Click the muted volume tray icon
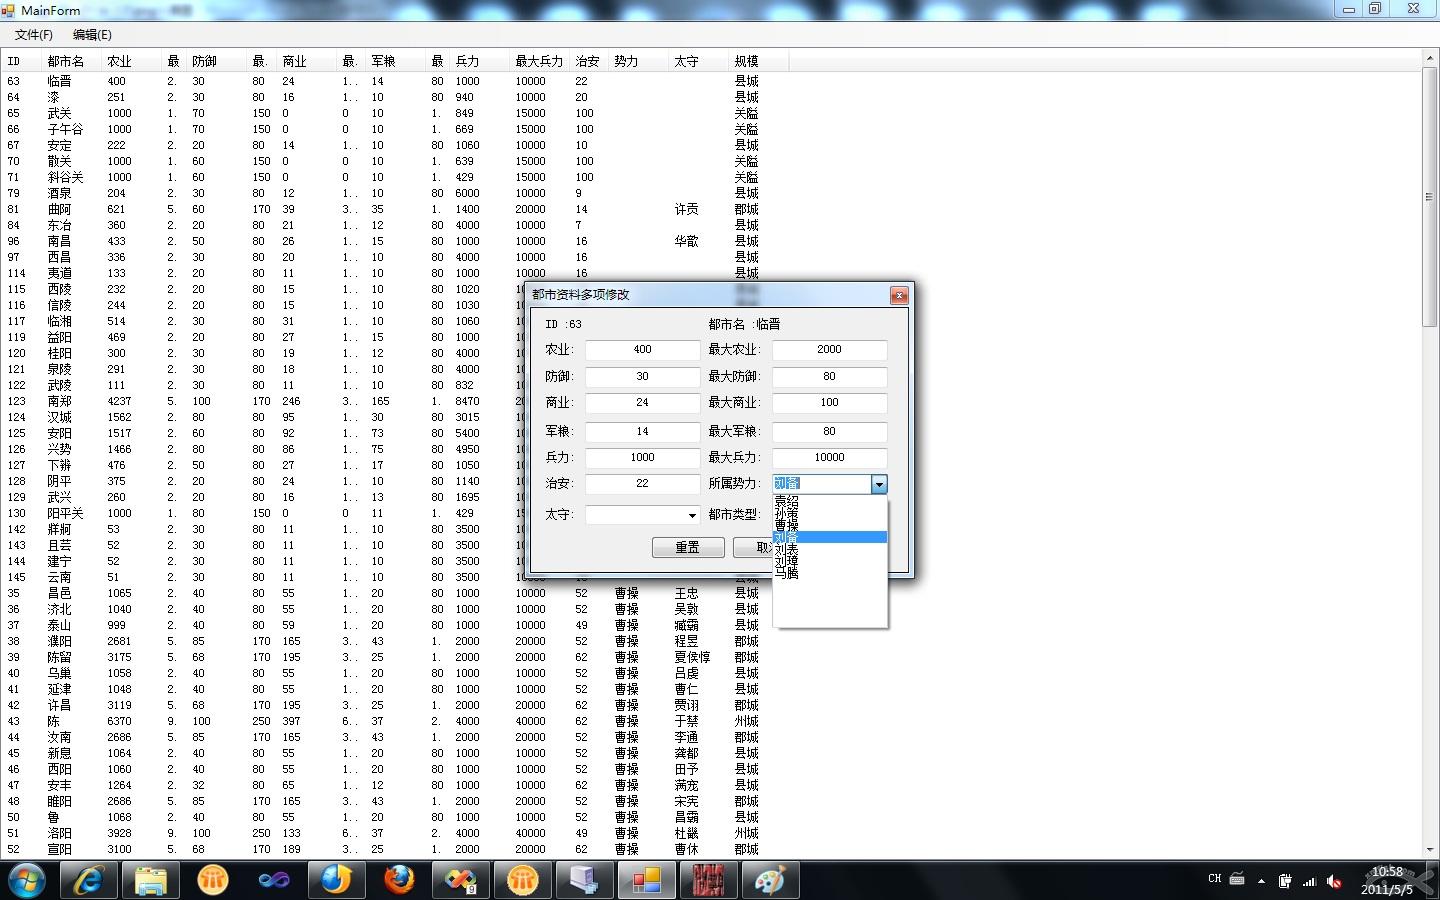 pos(1334,881)
